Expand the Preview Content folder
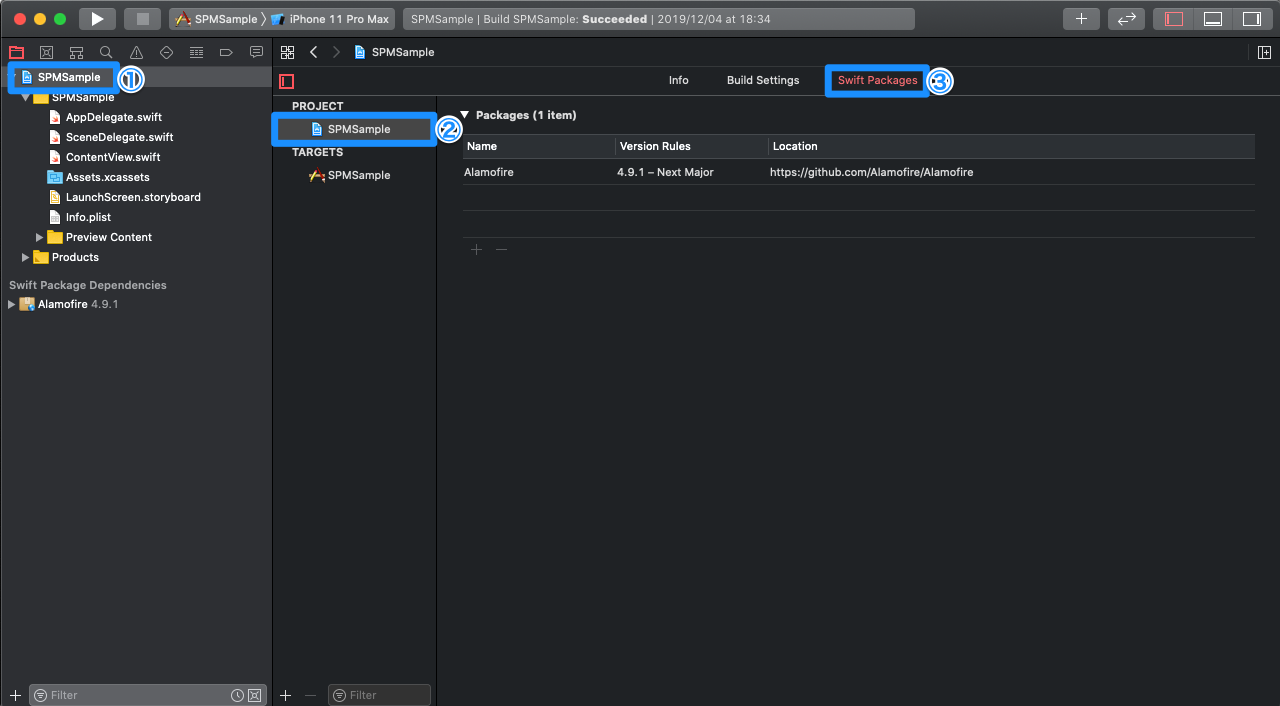1280x706 pixels. coord(40,237)
